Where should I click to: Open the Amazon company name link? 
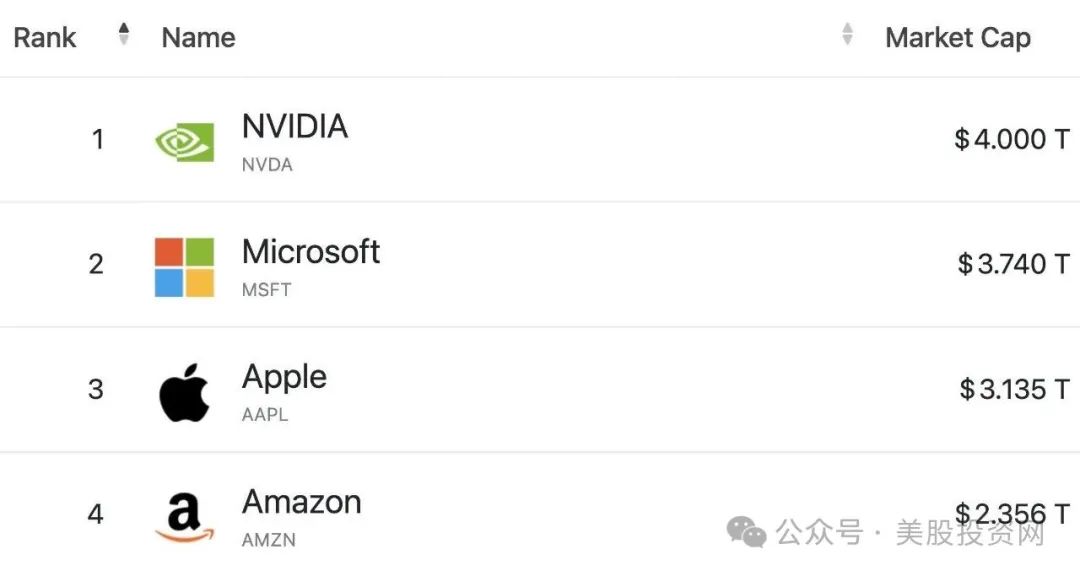302,502
